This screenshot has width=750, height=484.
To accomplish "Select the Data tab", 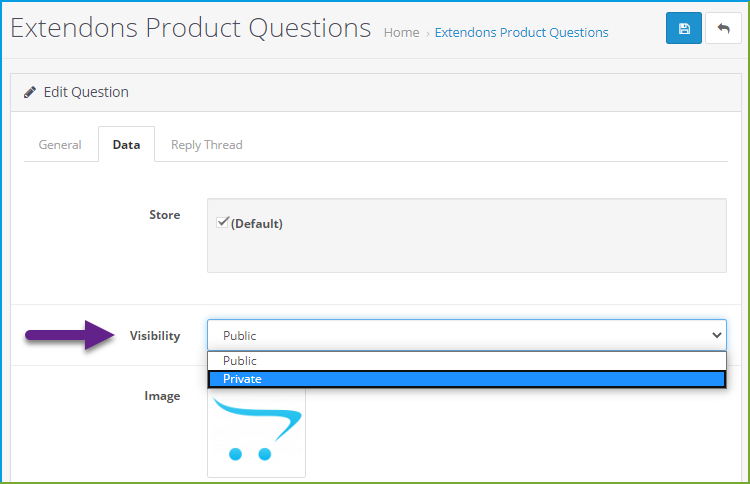I will point(126,144).
